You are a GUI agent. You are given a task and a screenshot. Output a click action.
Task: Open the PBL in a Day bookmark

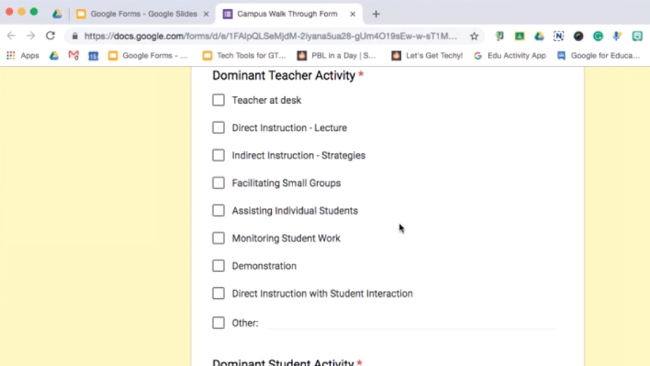click(337, 56)
